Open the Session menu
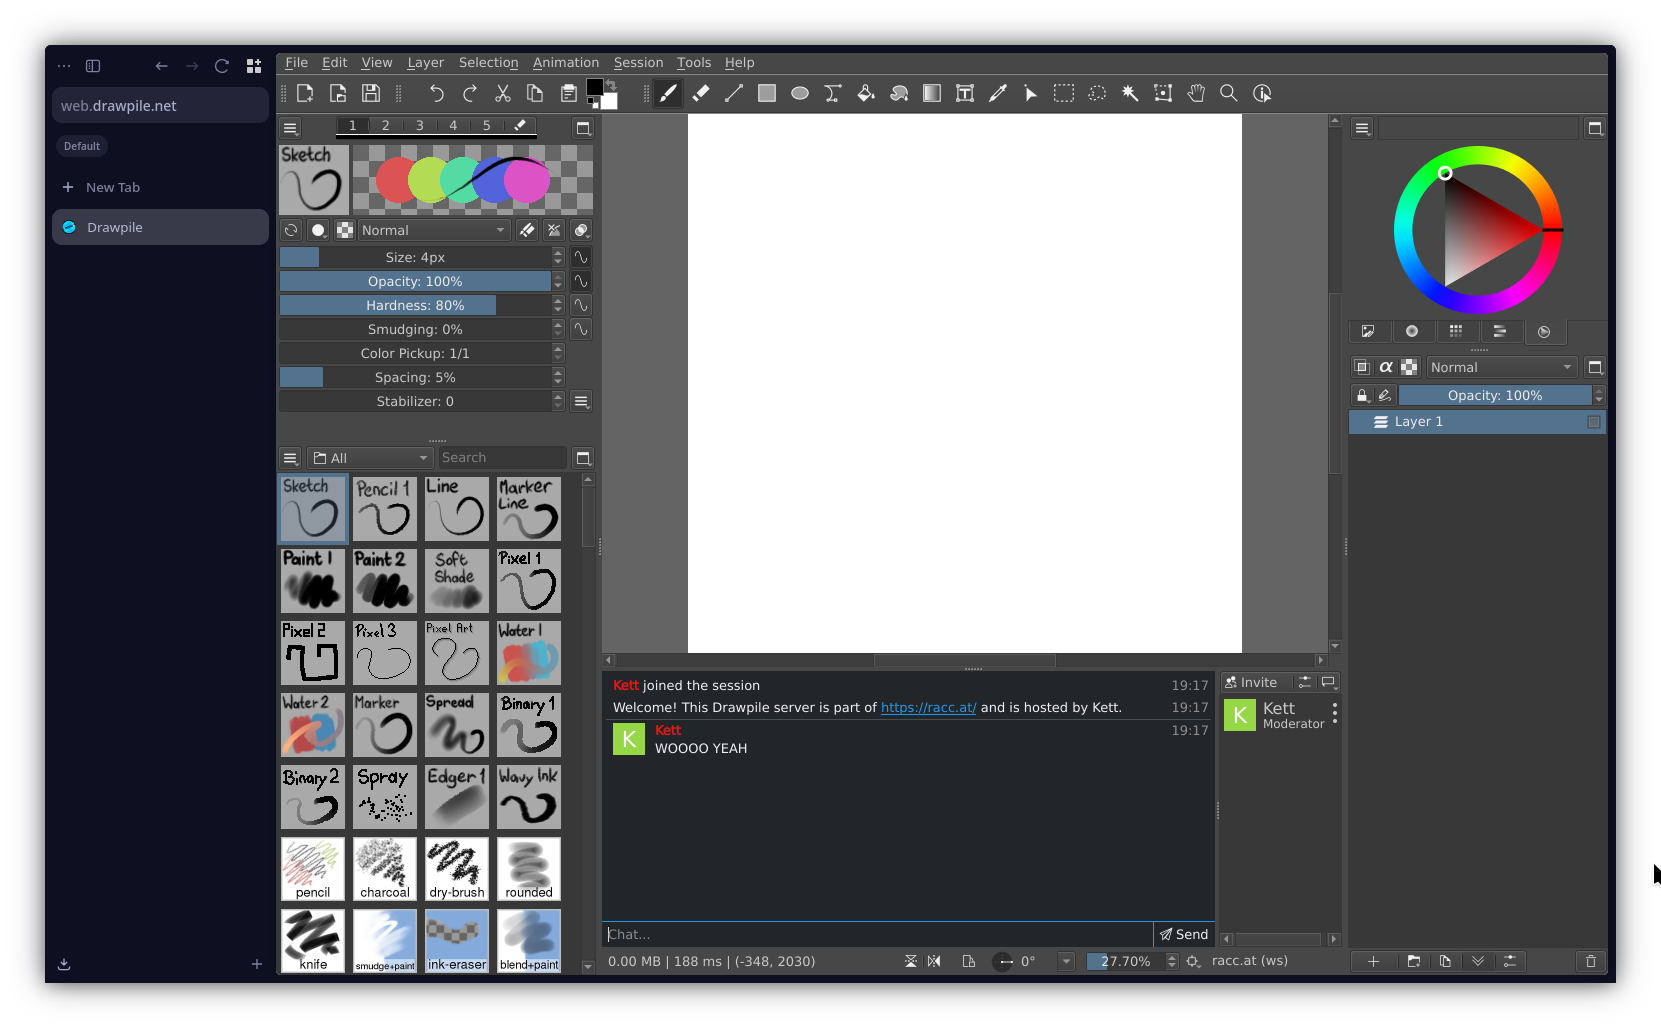Viewport: 1661px width, 1028px height. point(638,62)
